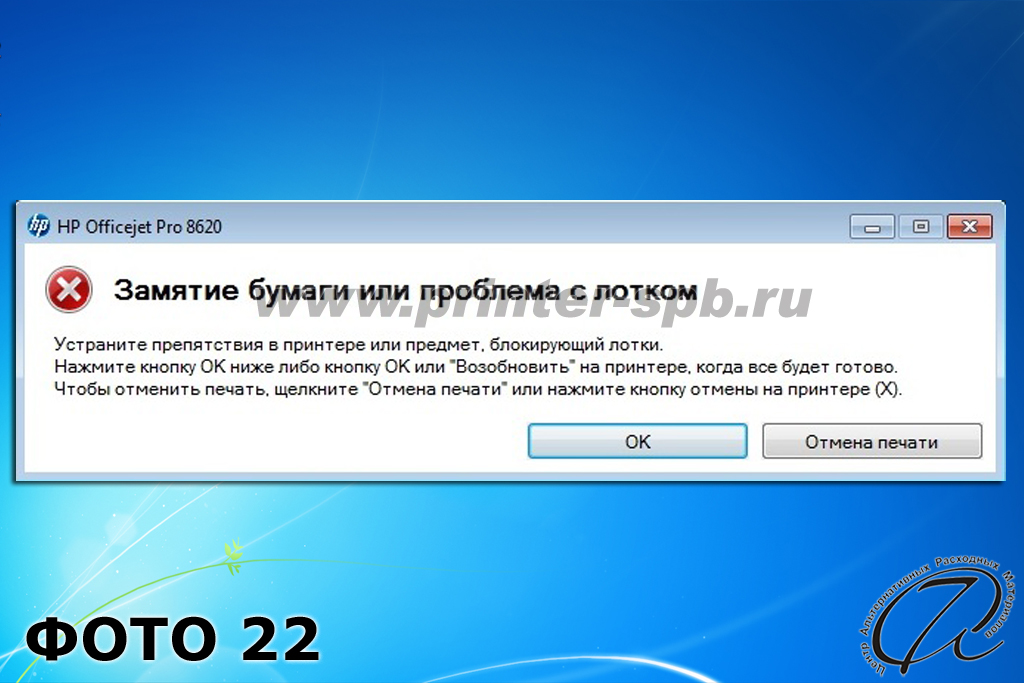Click the line starting "Нажмите кнопку ОК ниже"

point(476,366)
